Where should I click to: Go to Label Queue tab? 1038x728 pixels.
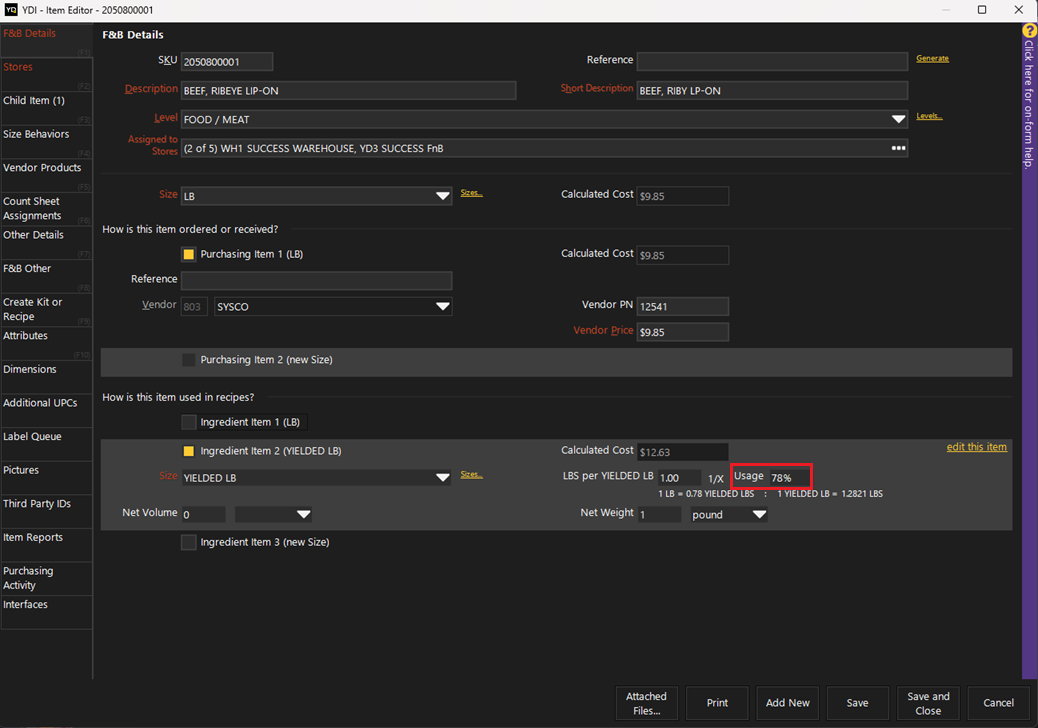(46, 444)
